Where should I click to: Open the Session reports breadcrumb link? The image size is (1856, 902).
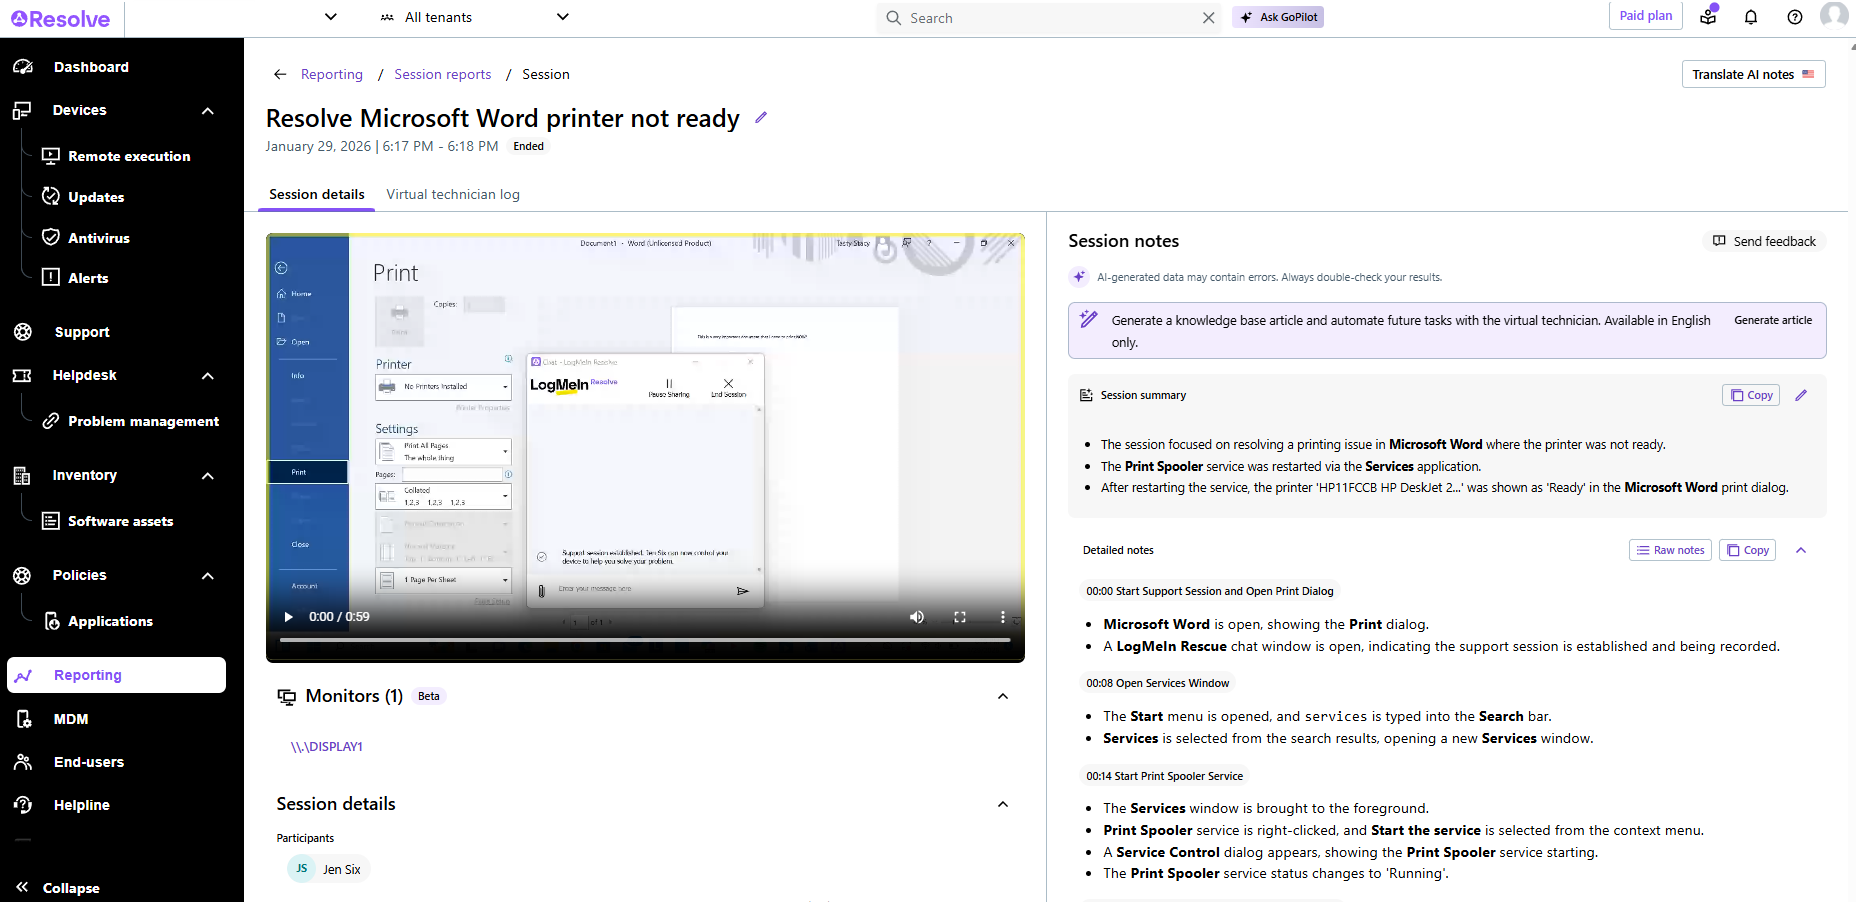443,74
